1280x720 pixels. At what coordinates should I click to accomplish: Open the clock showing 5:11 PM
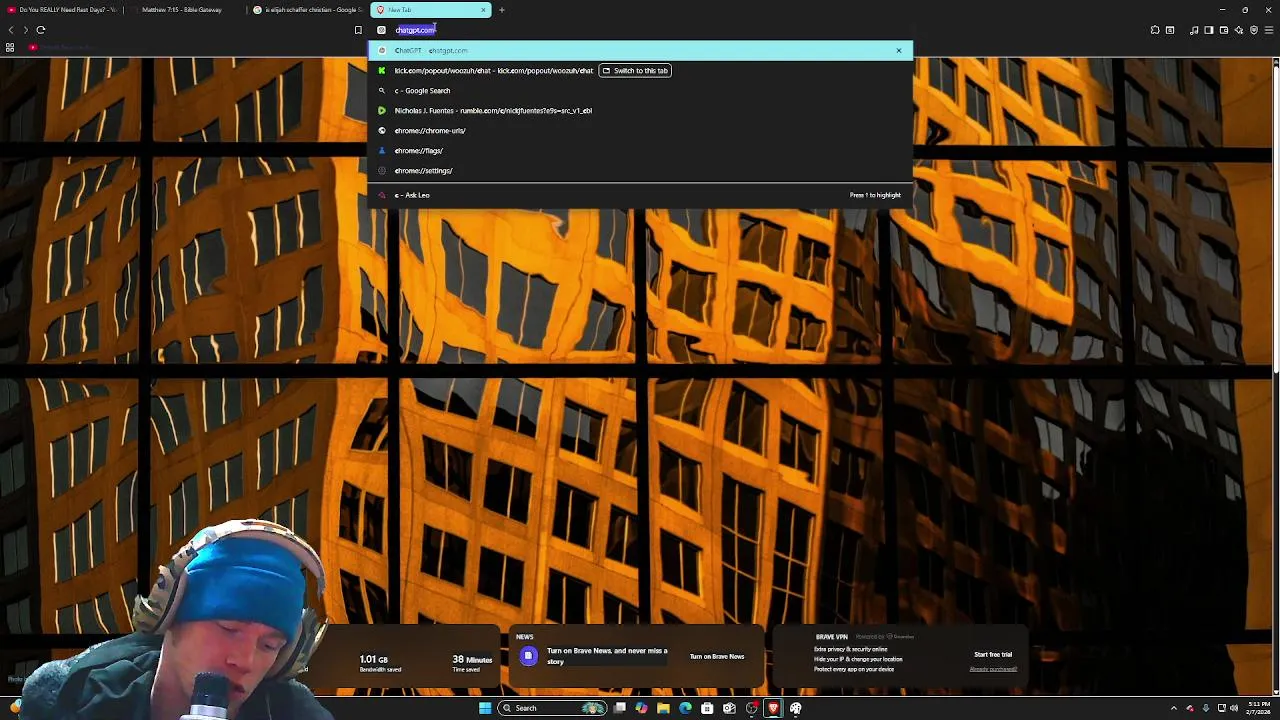1259,708
